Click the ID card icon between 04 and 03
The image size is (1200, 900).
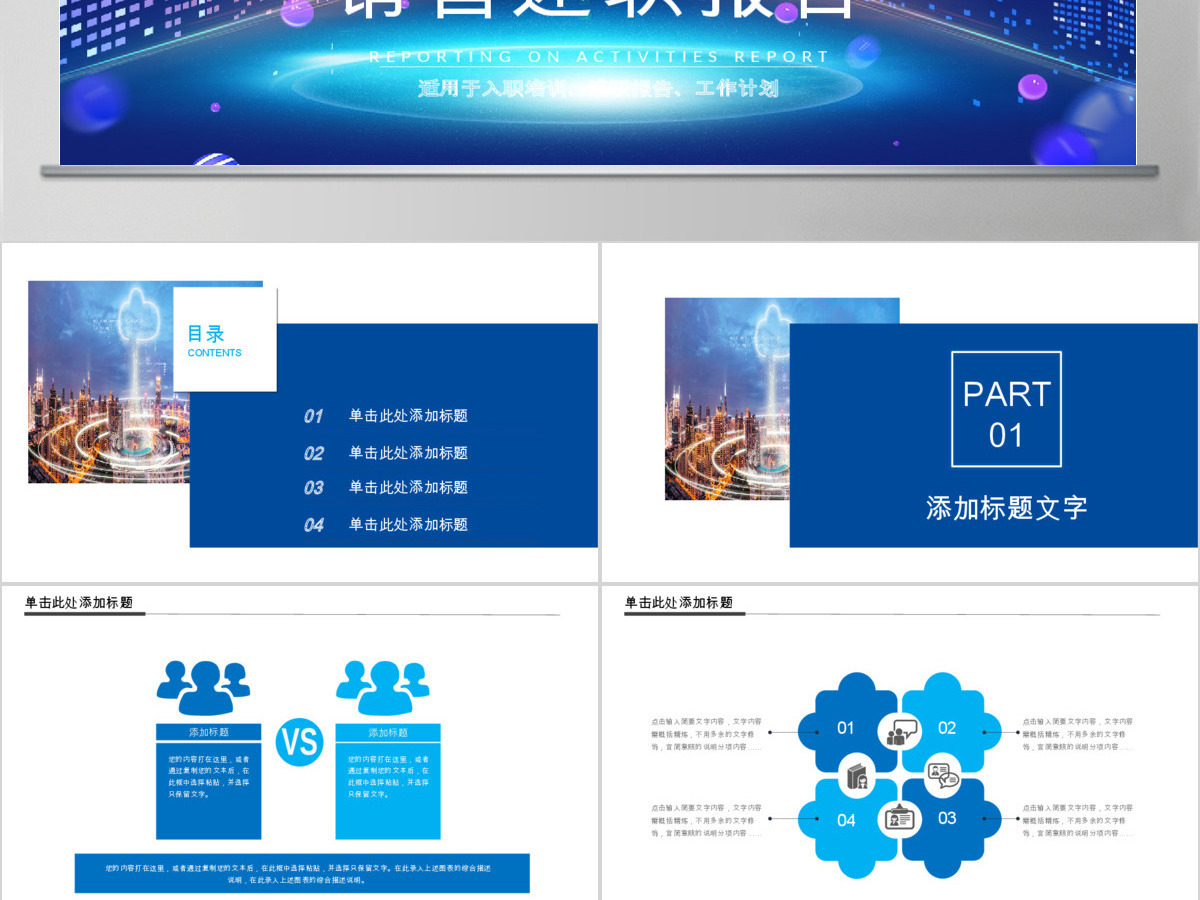pos(899,819)
